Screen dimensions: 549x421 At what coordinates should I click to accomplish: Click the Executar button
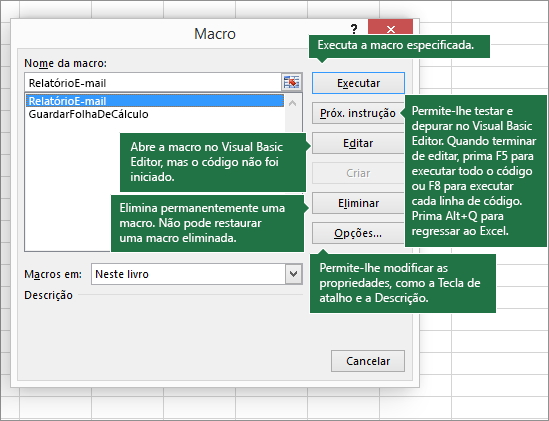(358, 83)
